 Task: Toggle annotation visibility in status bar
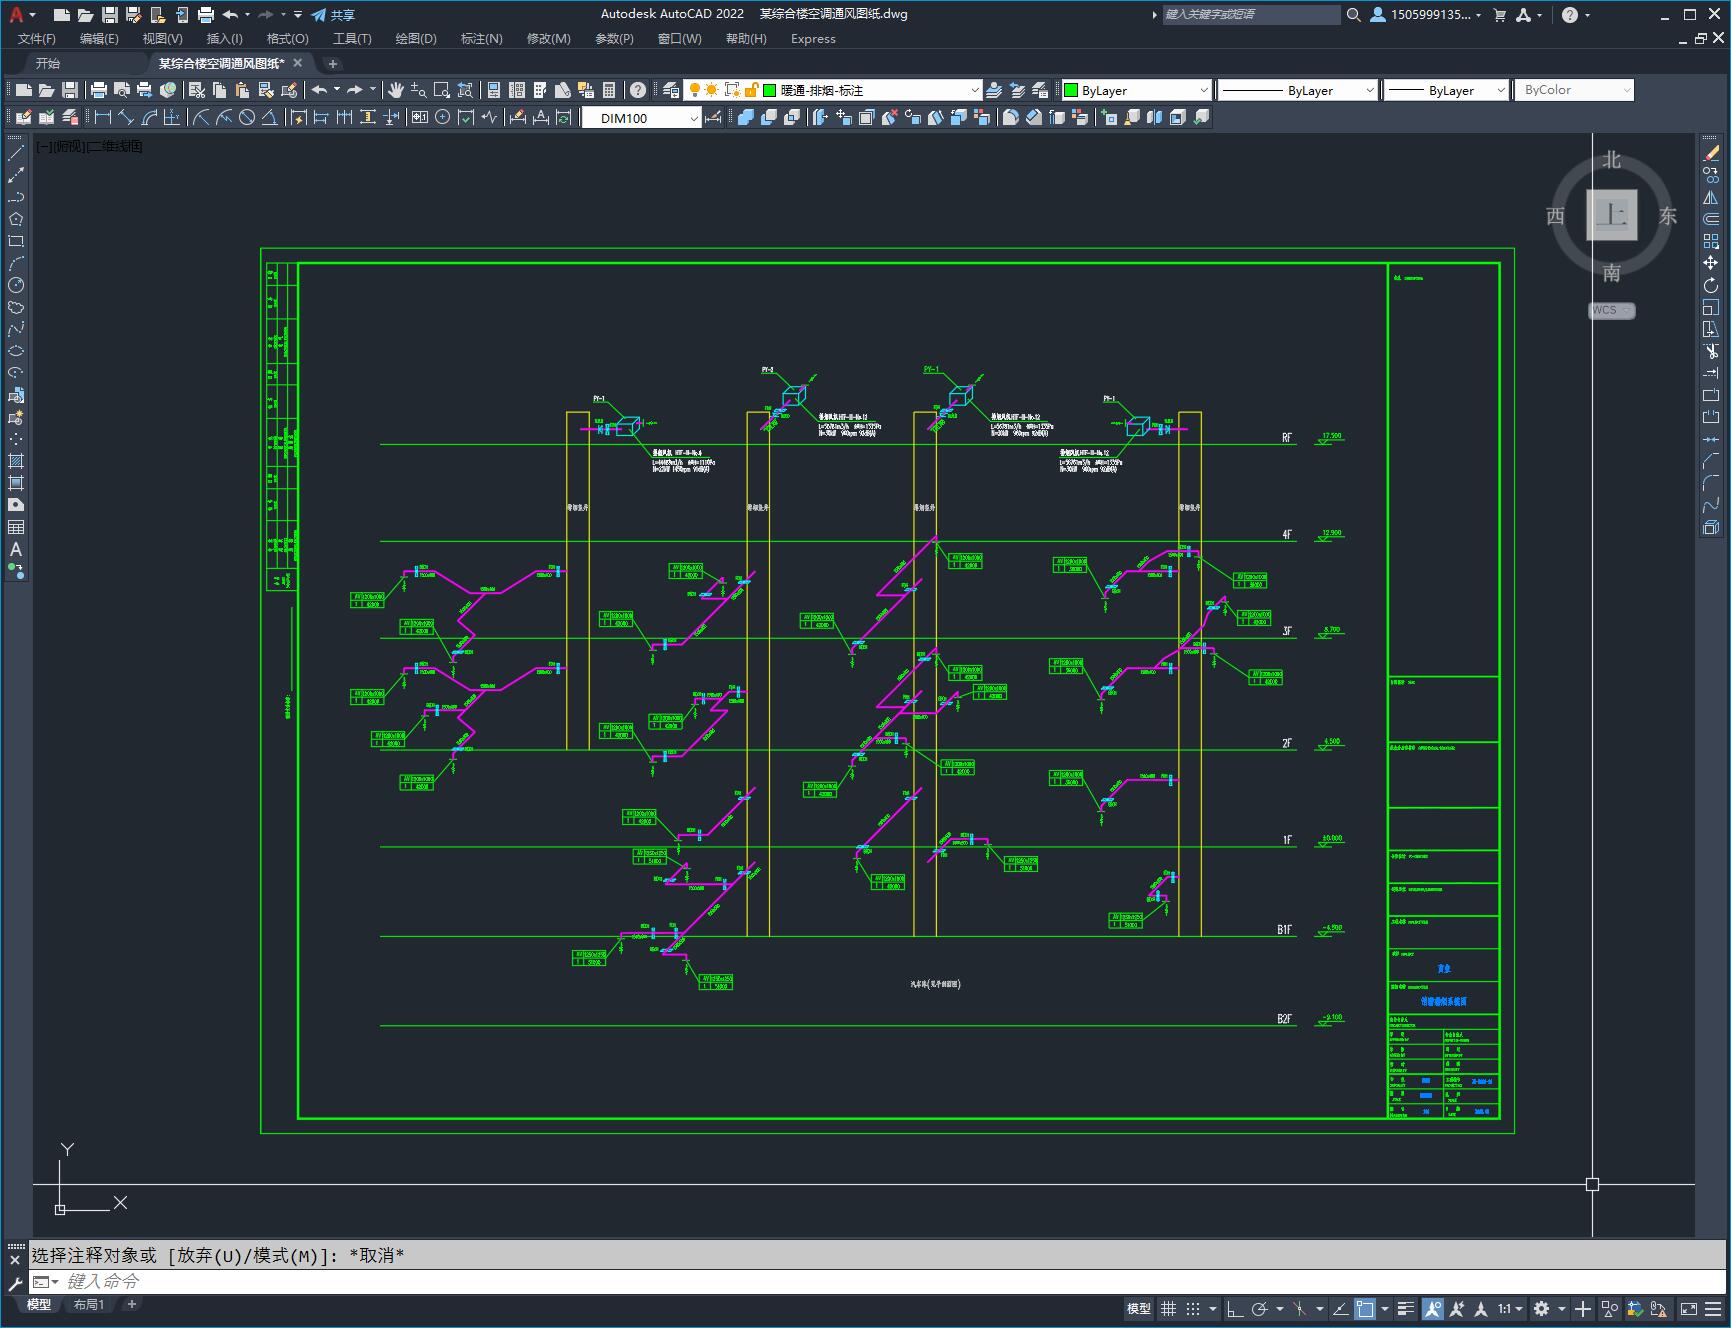pyautogui.click(x=1433, y=1308)
